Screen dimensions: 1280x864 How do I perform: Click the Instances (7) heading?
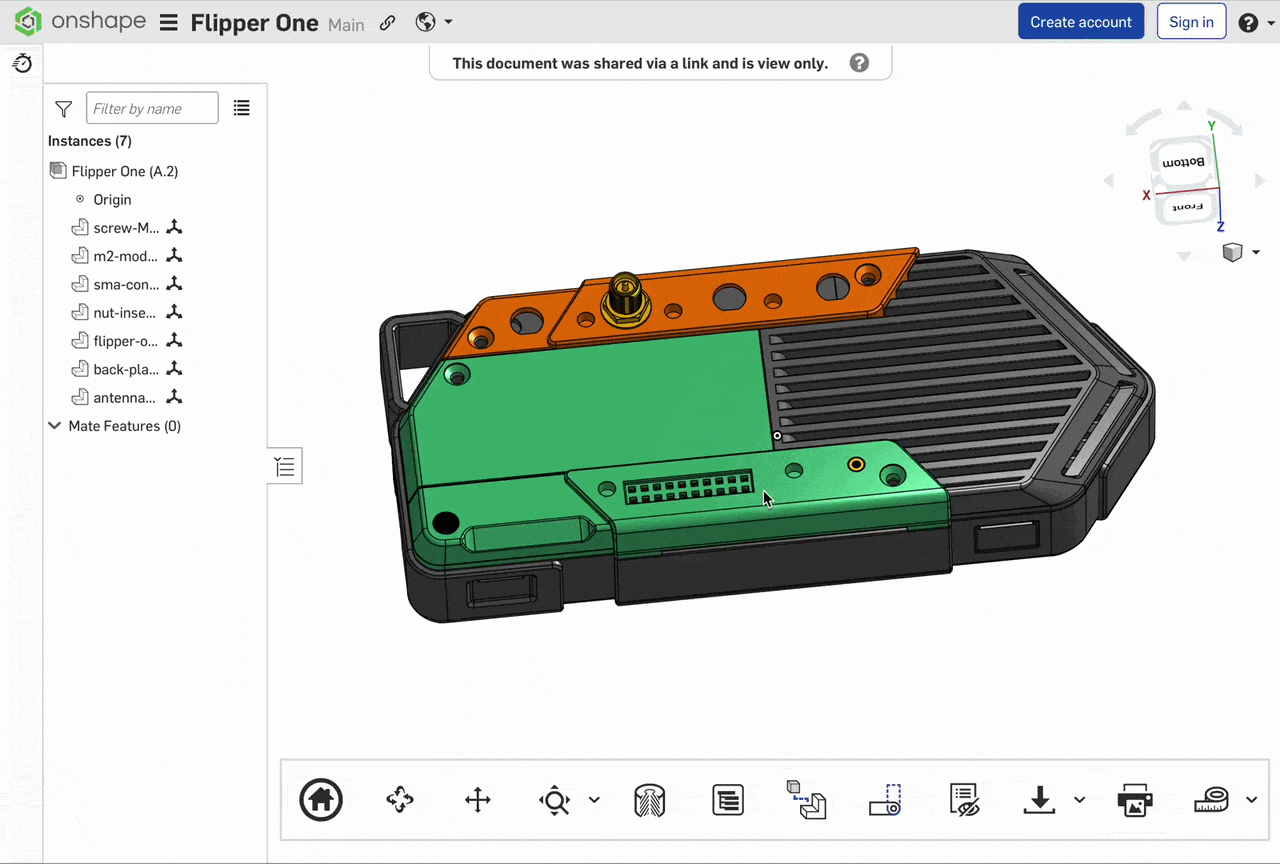(x=90, y=141)
